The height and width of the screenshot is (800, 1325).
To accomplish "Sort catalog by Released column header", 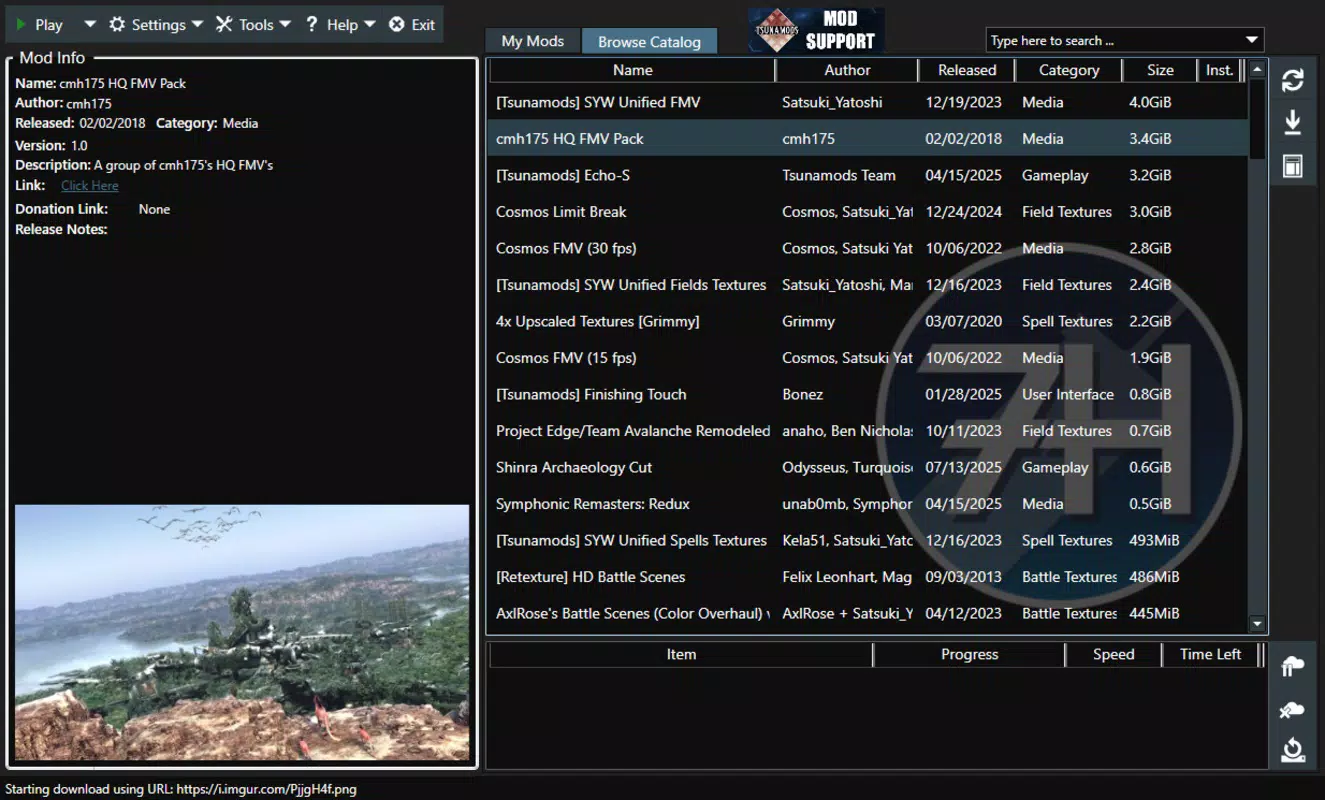I will coord(967,70).
